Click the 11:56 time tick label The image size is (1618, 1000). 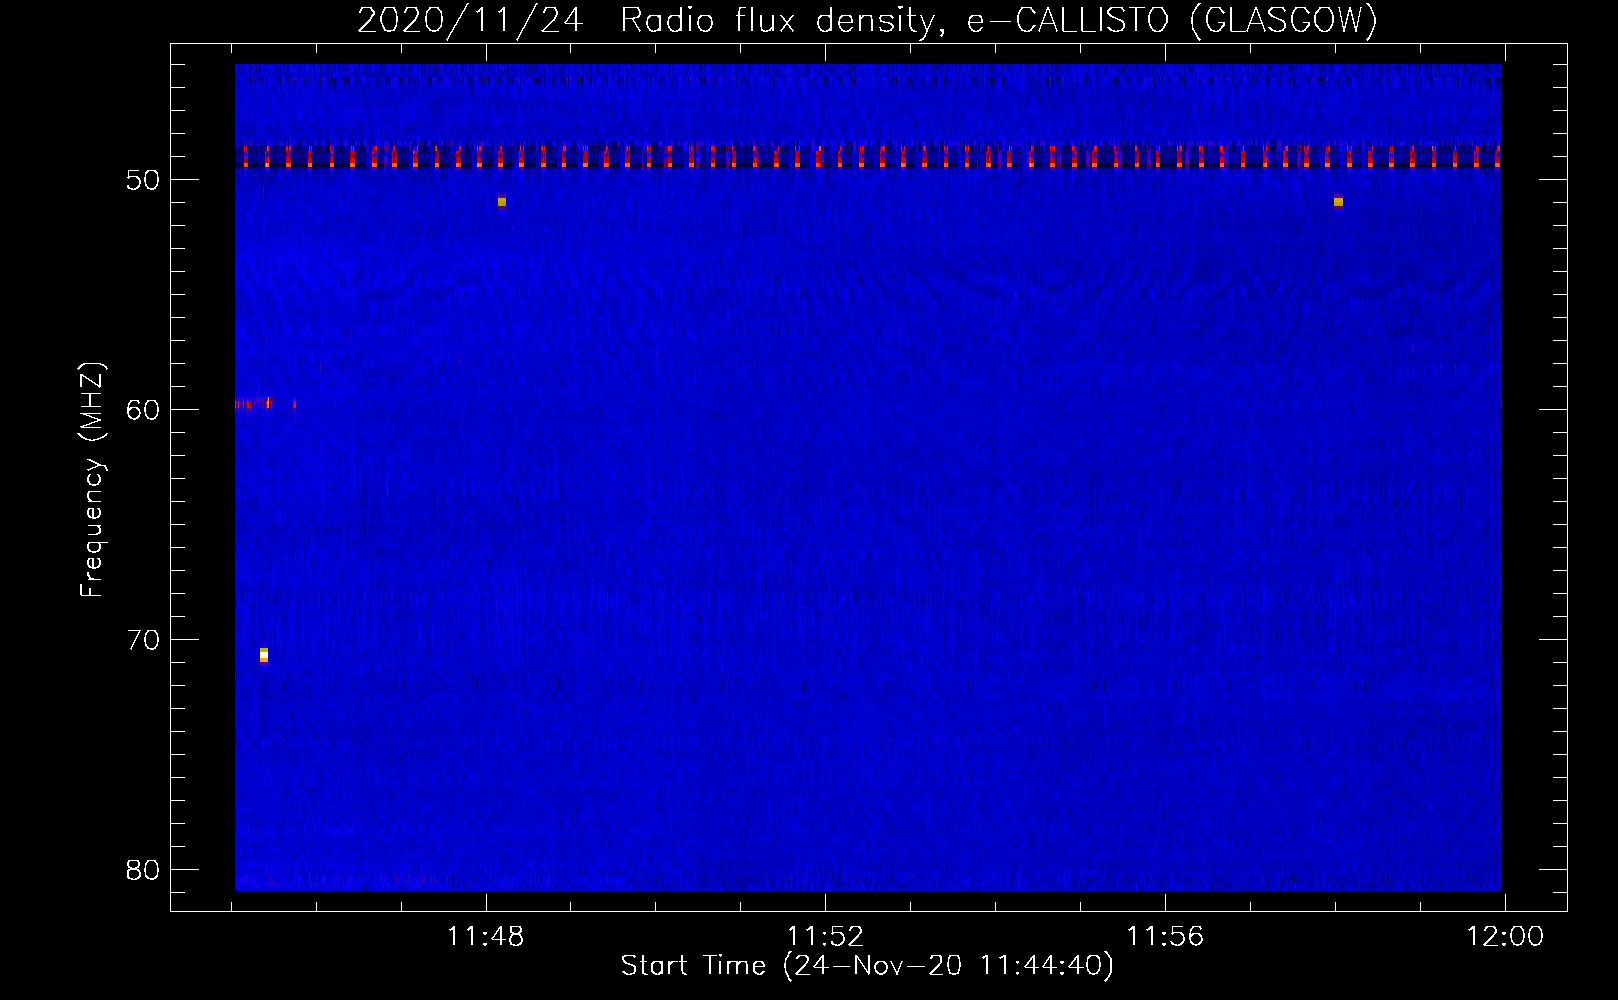click(x=1165, y=937)
